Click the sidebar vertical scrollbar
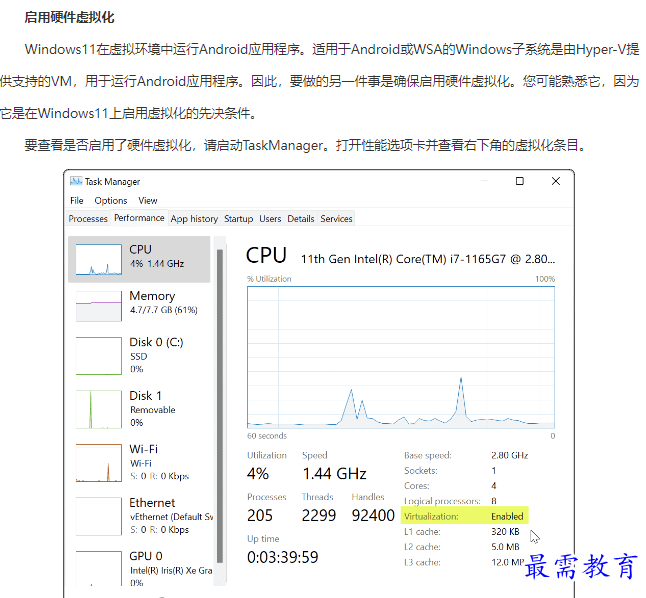The image size is (646, 598). click(x=220, y=406)
